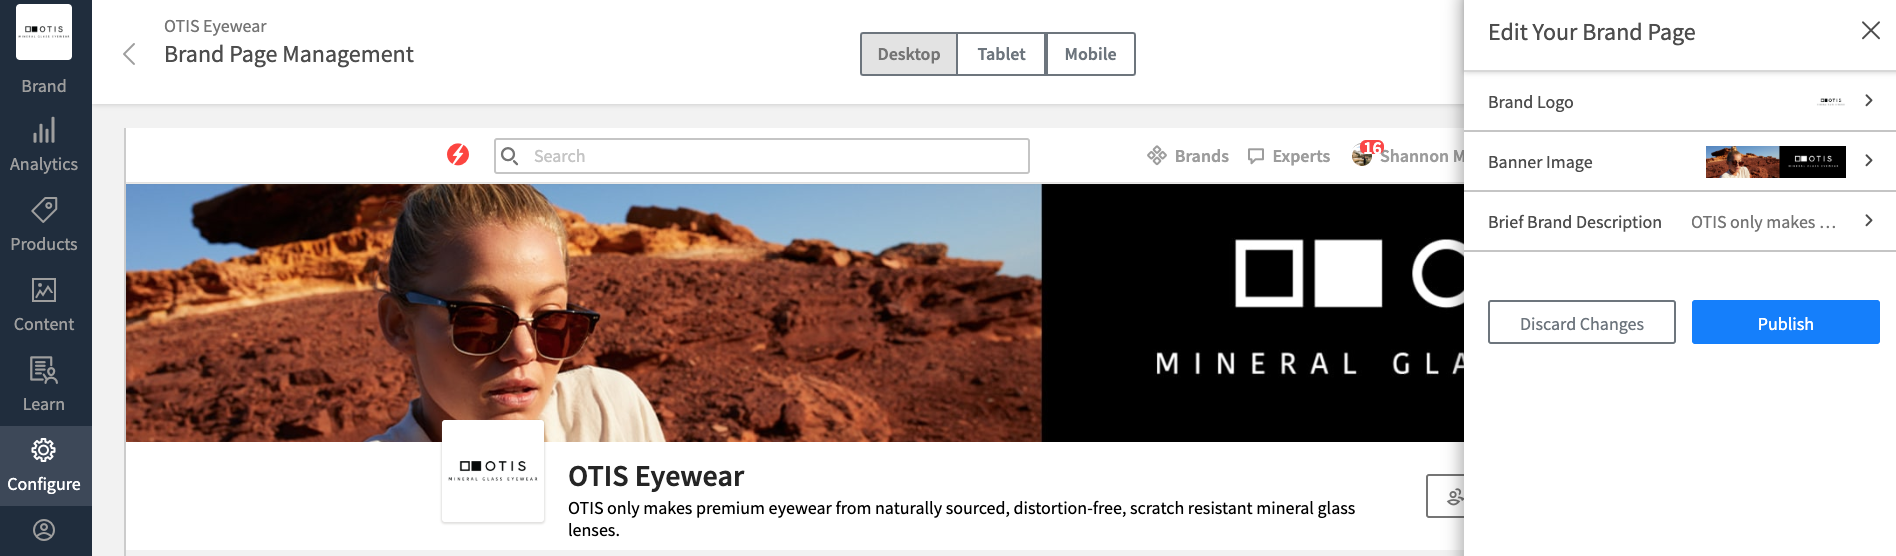Screen dimensions: 1896x556
Task: Click the banner photo of woman in sunglasses
Action: (x=584, y=313)
